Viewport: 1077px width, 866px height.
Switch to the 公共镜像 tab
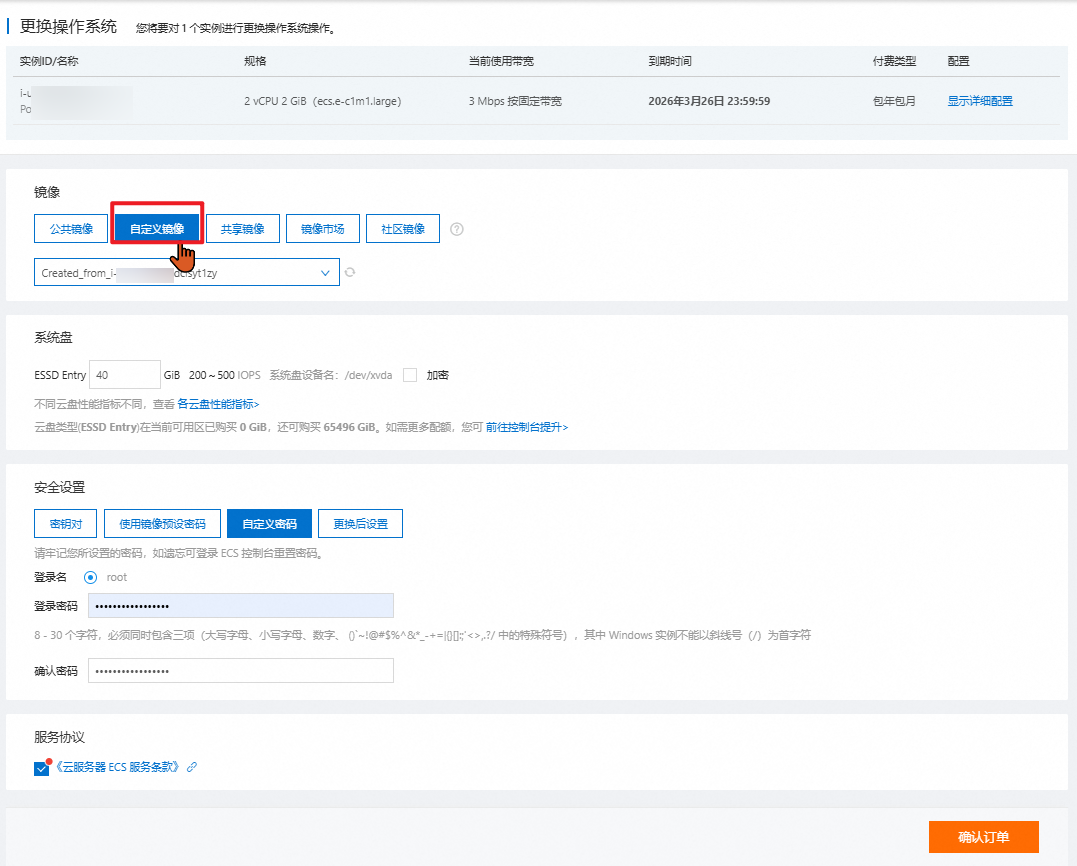coord(71,229)
